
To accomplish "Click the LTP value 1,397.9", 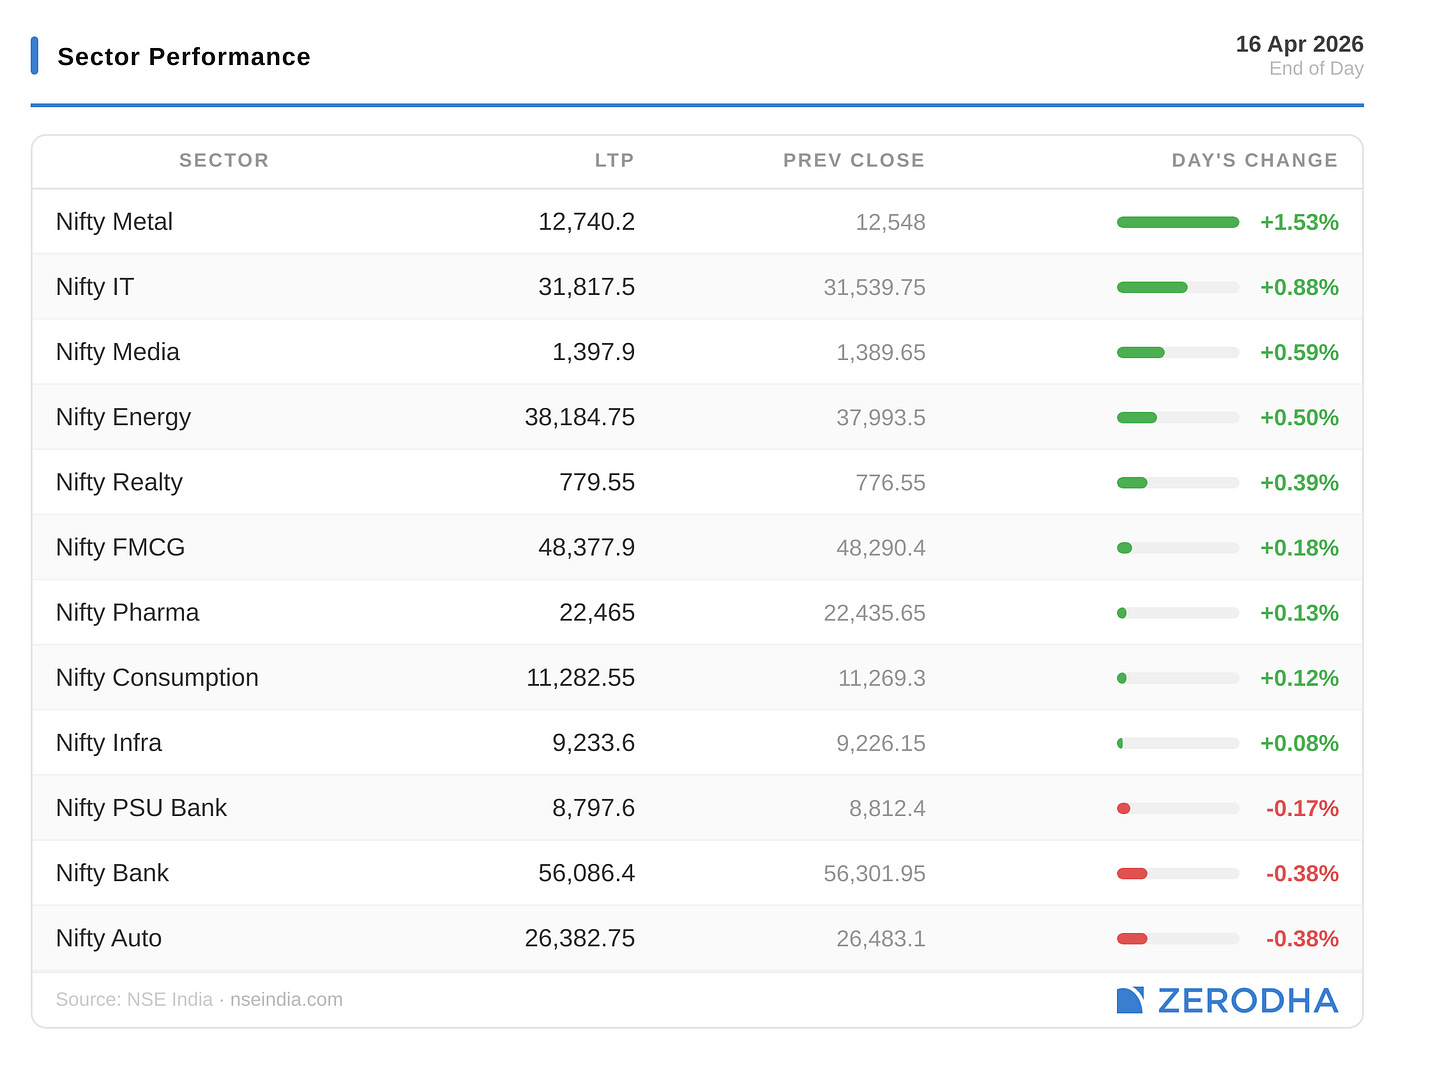I will tap(593, 352).
